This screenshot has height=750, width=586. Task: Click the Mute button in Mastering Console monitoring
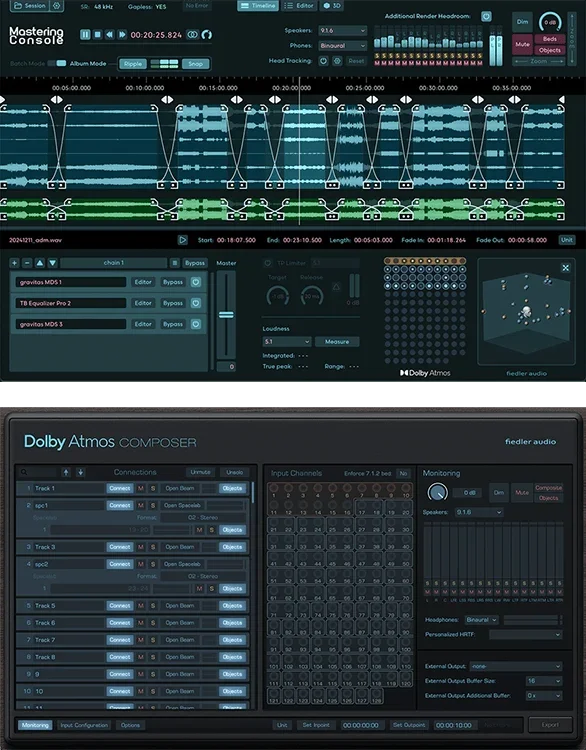522,44
